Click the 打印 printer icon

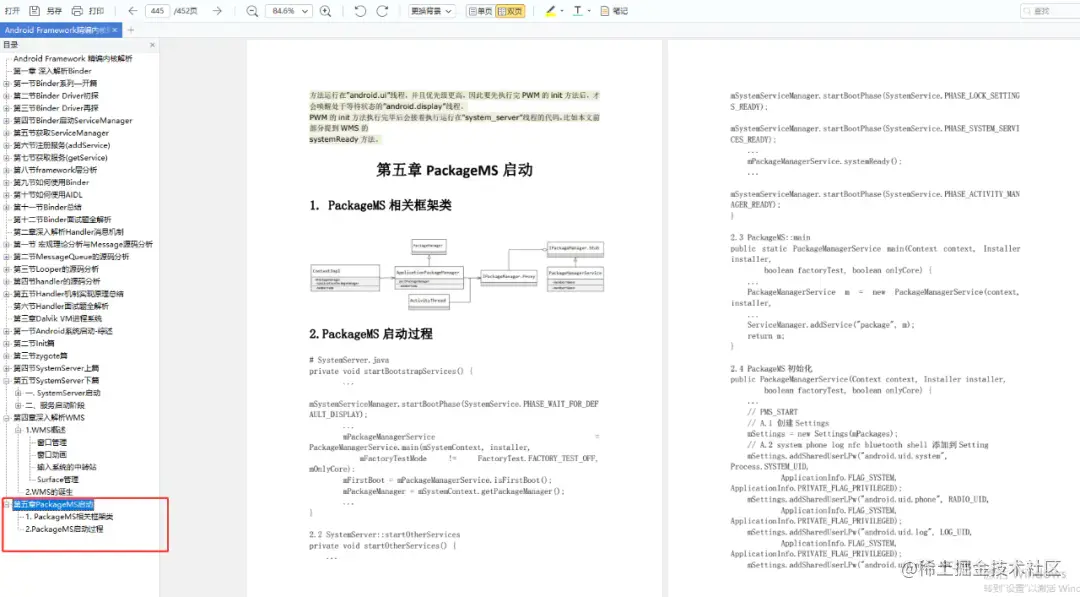[x=77, y=11]
